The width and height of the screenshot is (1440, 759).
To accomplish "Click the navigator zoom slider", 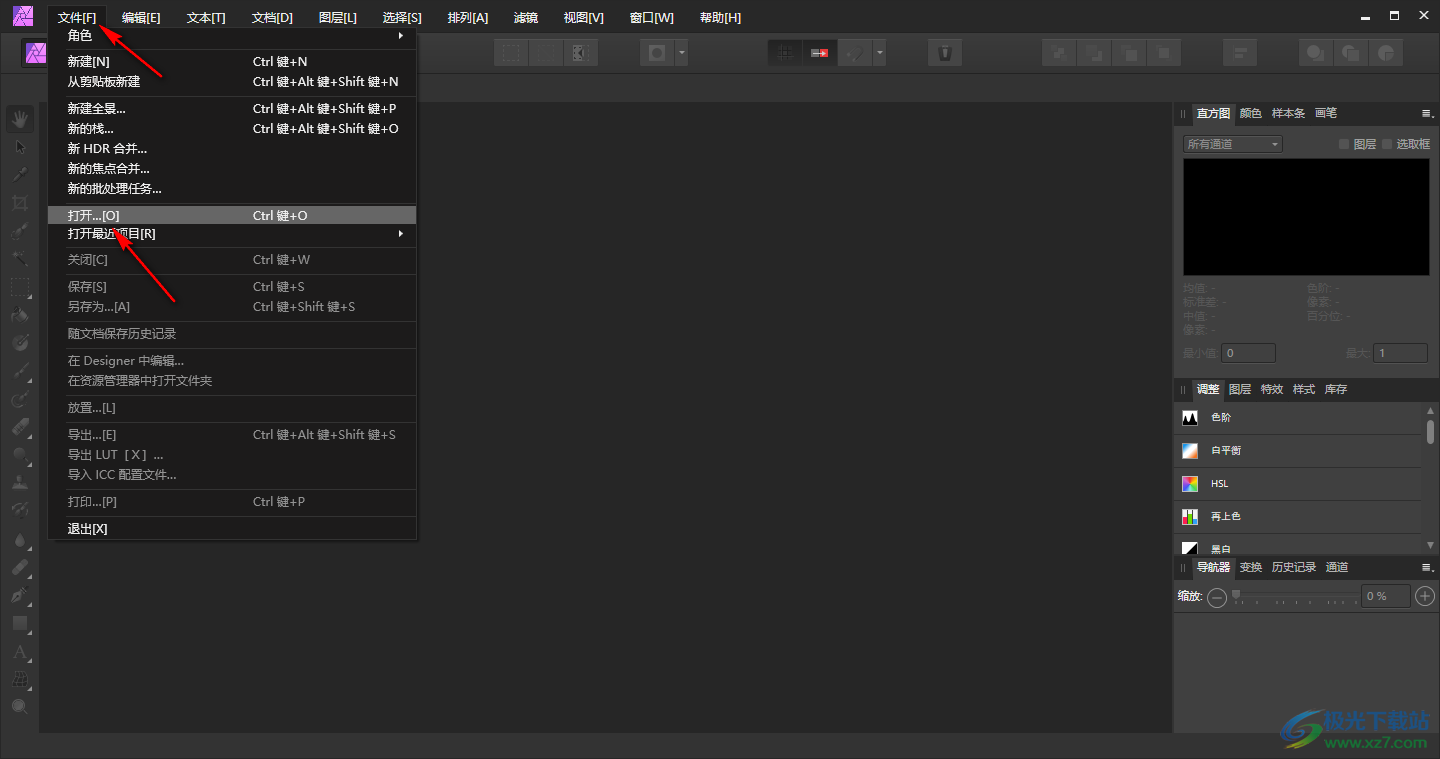I will click(x=1295, y=597).
